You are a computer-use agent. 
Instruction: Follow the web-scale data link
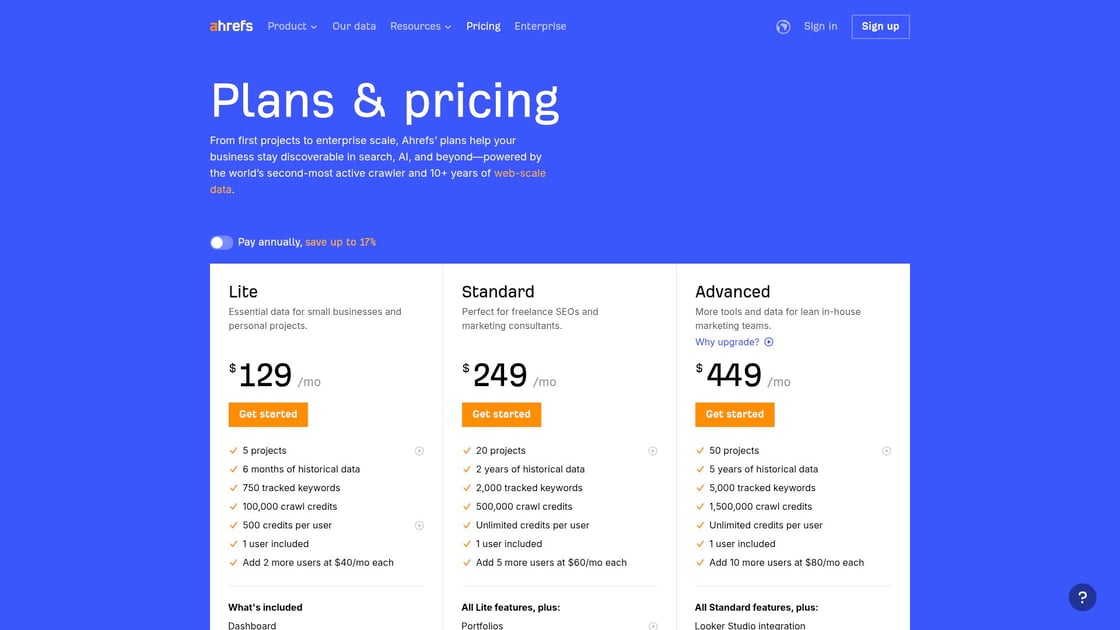pyautogui.click(x=519, y=173)
